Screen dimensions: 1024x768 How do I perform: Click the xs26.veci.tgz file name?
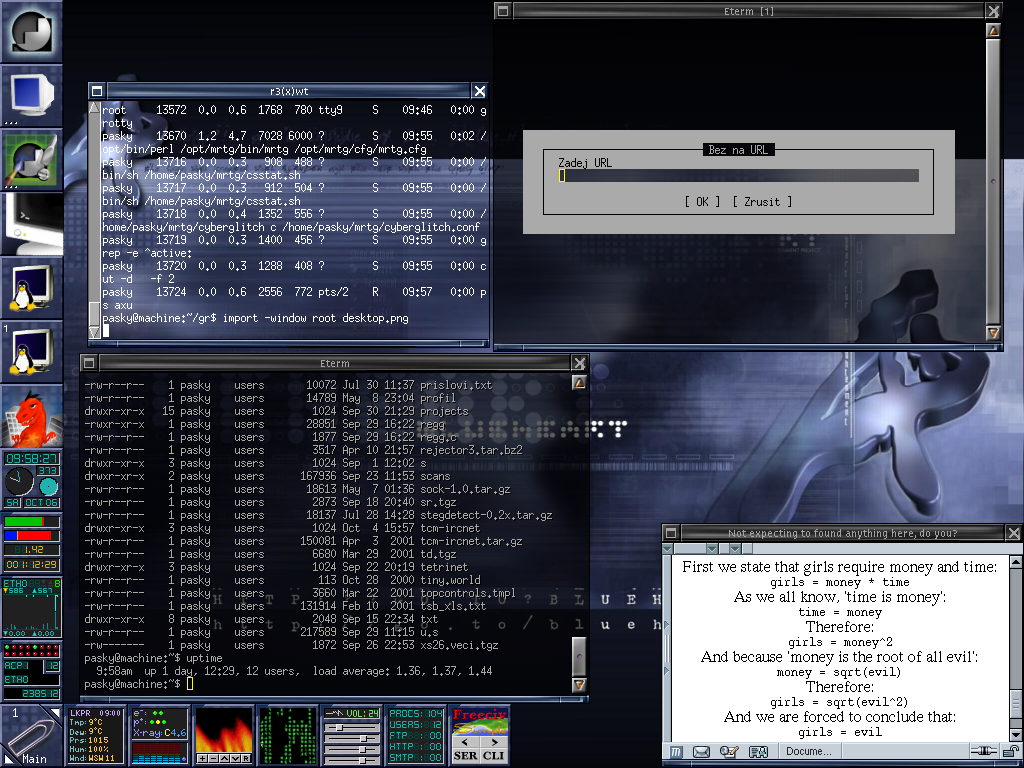point(459,645)
